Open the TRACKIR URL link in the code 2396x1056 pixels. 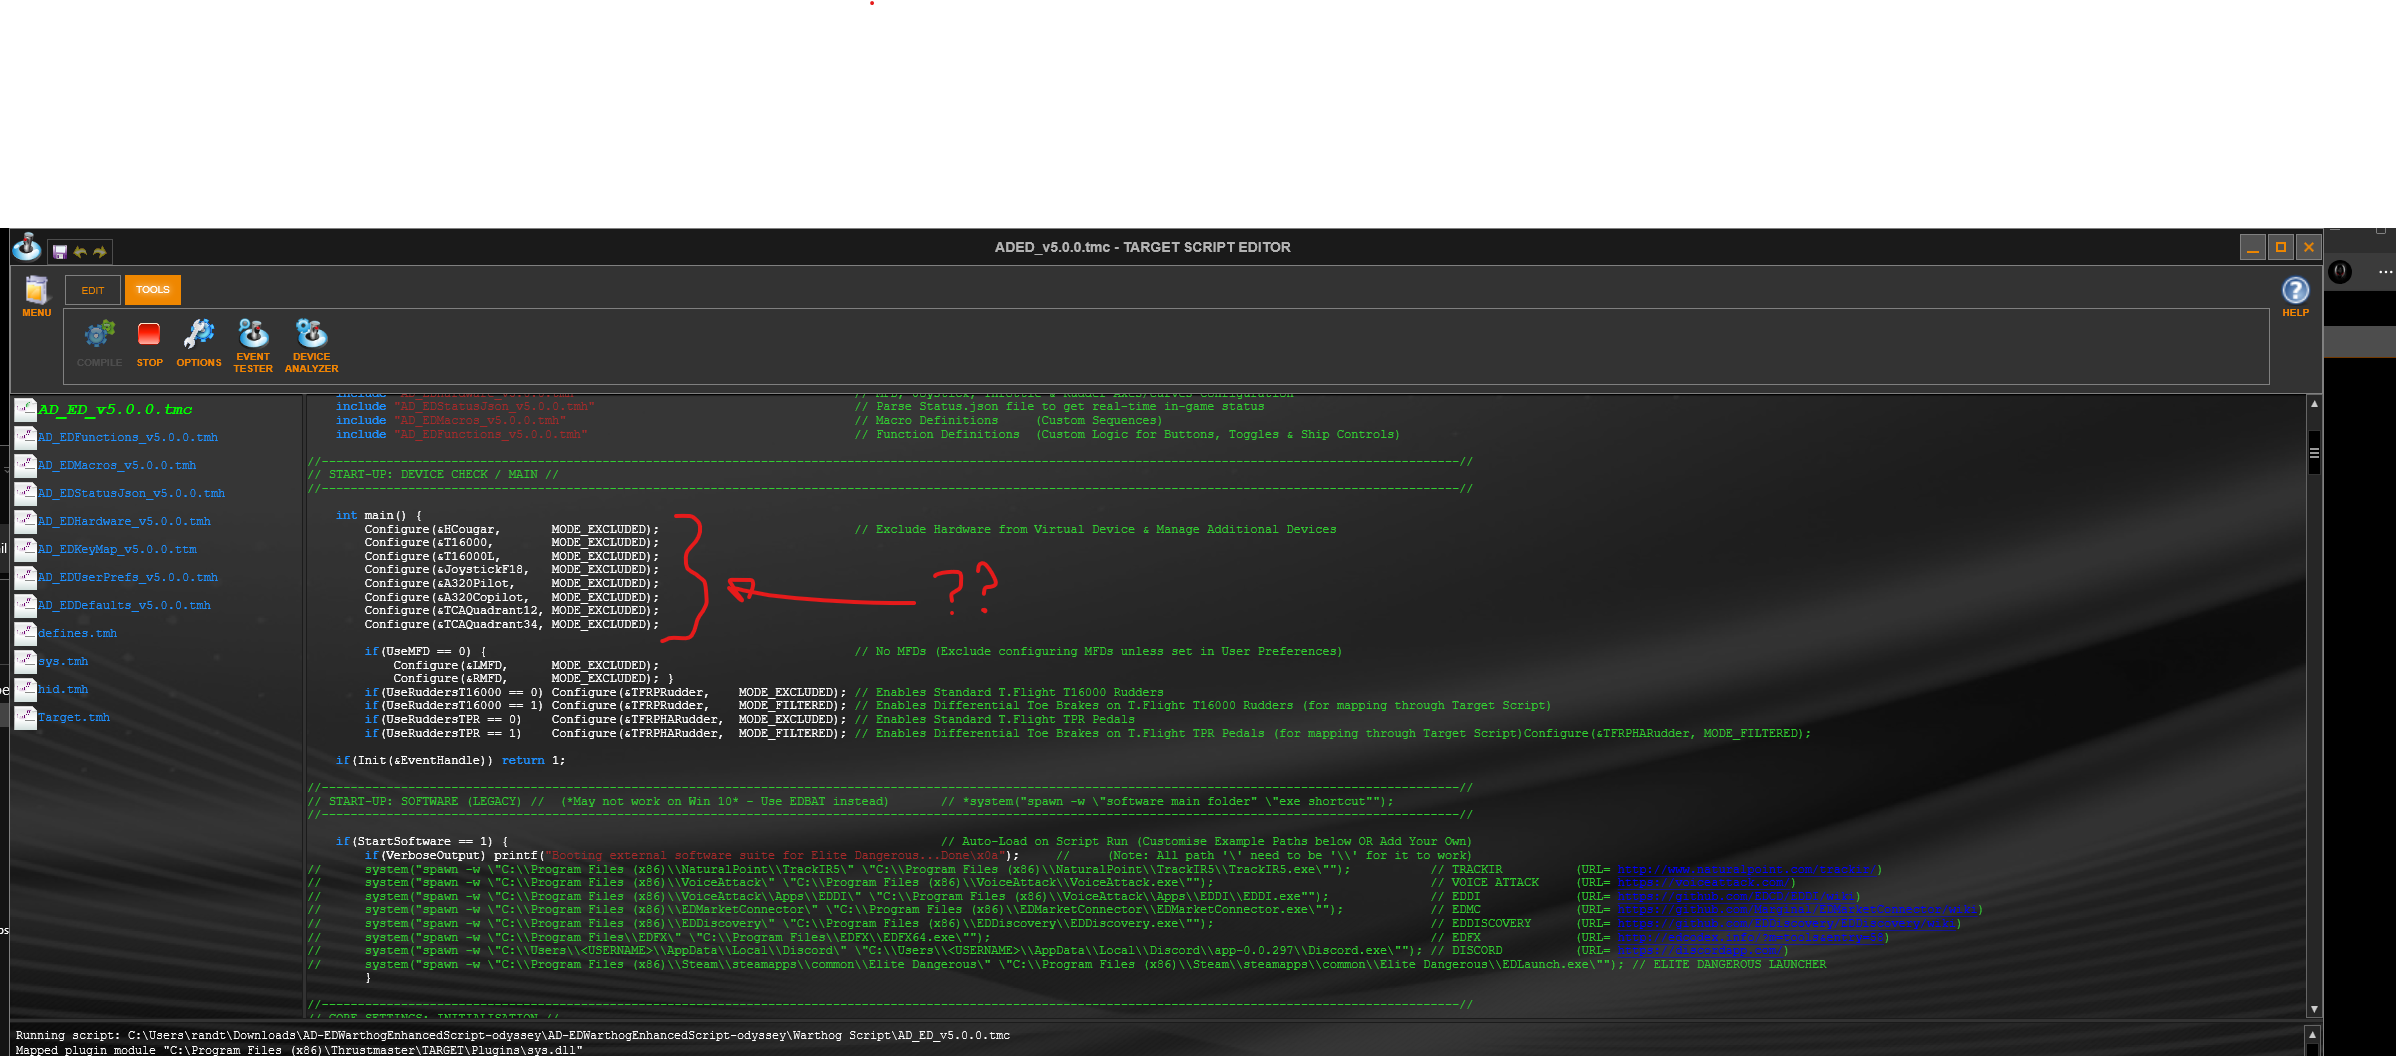click(x=1749, y=870)
